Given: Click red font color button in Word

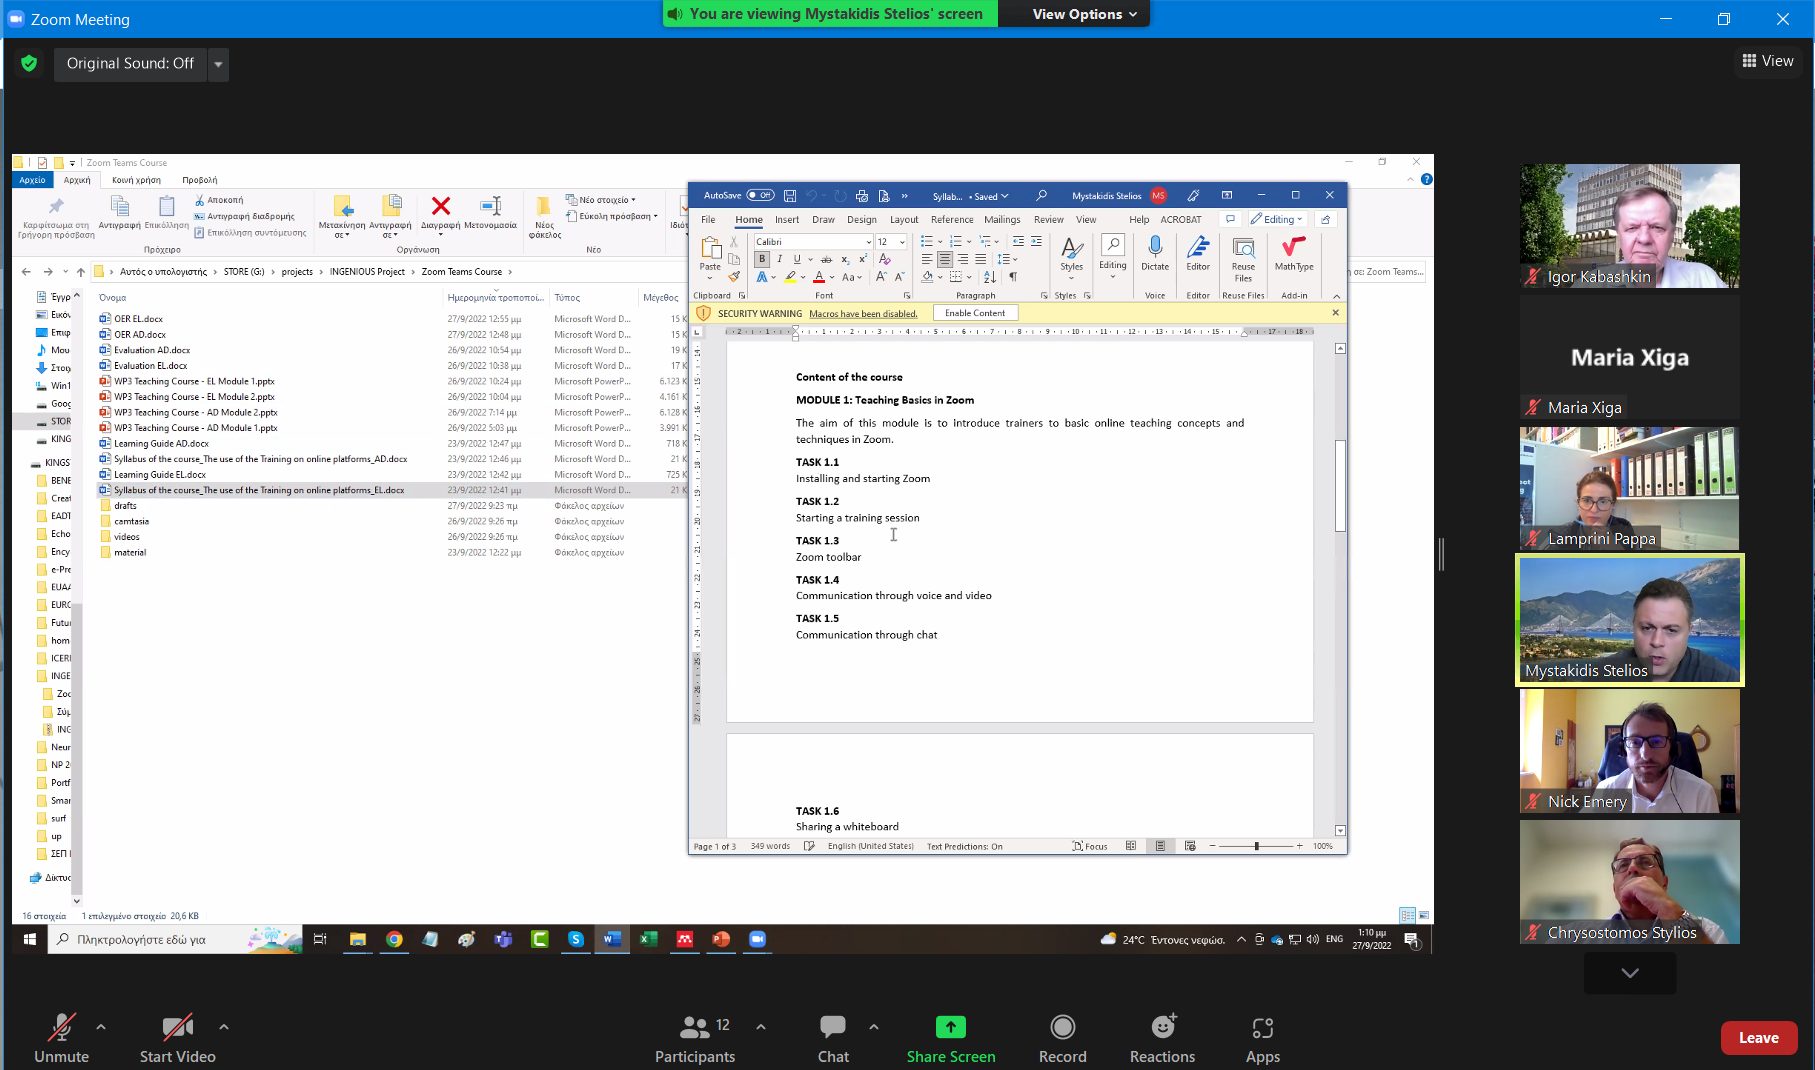Looking at the screenshot, I should 819,277.
